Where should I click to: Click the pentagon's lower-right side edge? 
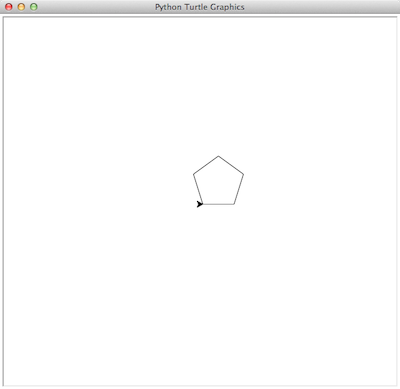pyautogui.click(x=239, y=189)
